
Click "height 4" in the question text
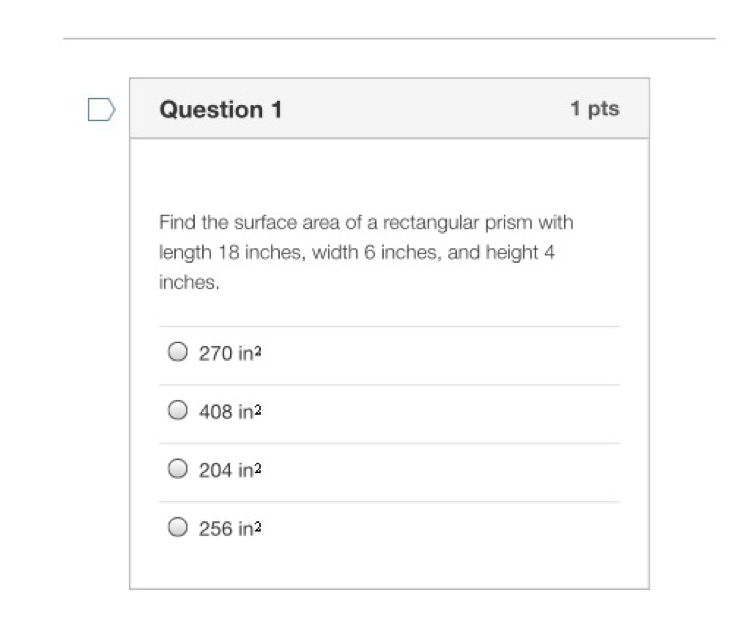(x=520, y=253)
